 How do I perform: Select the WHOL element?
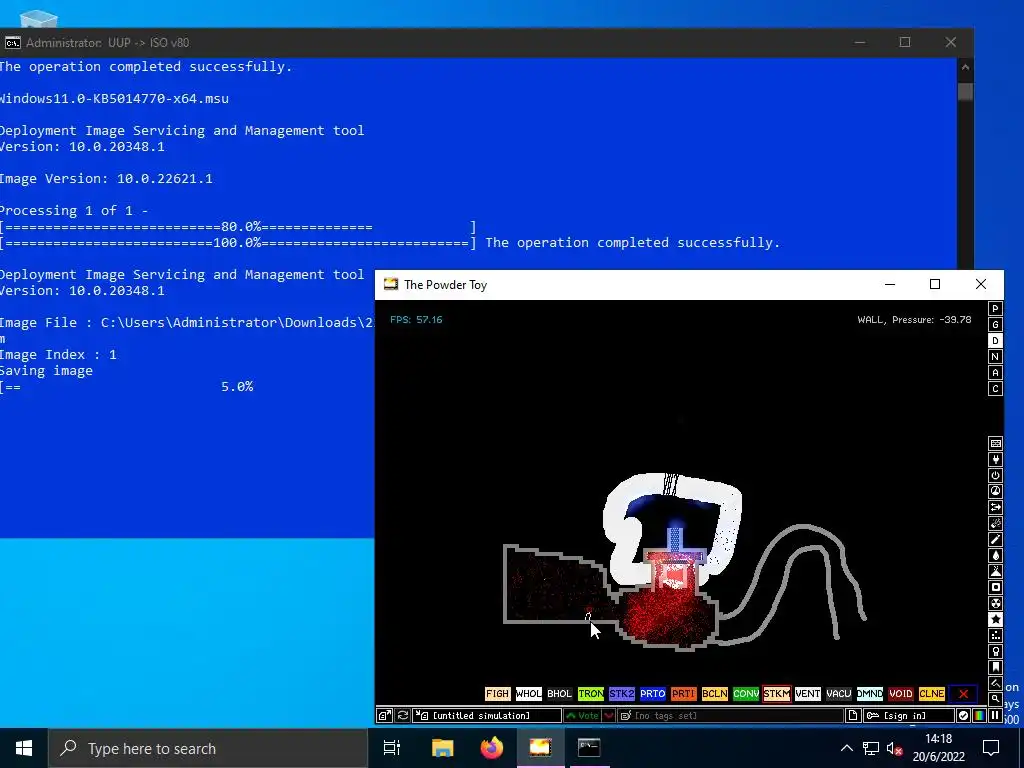click(x=528, y=694)
